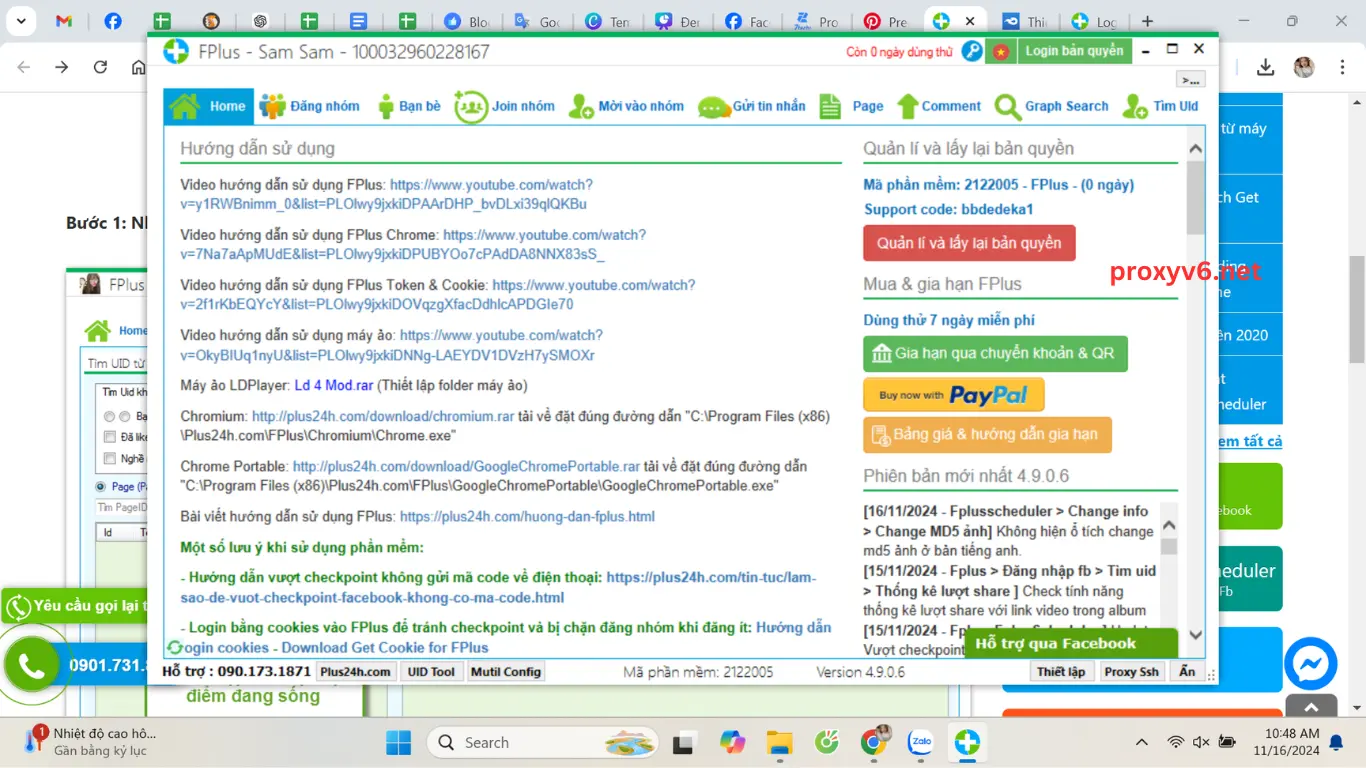Click the FPlus logo in title bar
The height and width of the screenshot is (768, 1366).
click(x=176, y=51)
